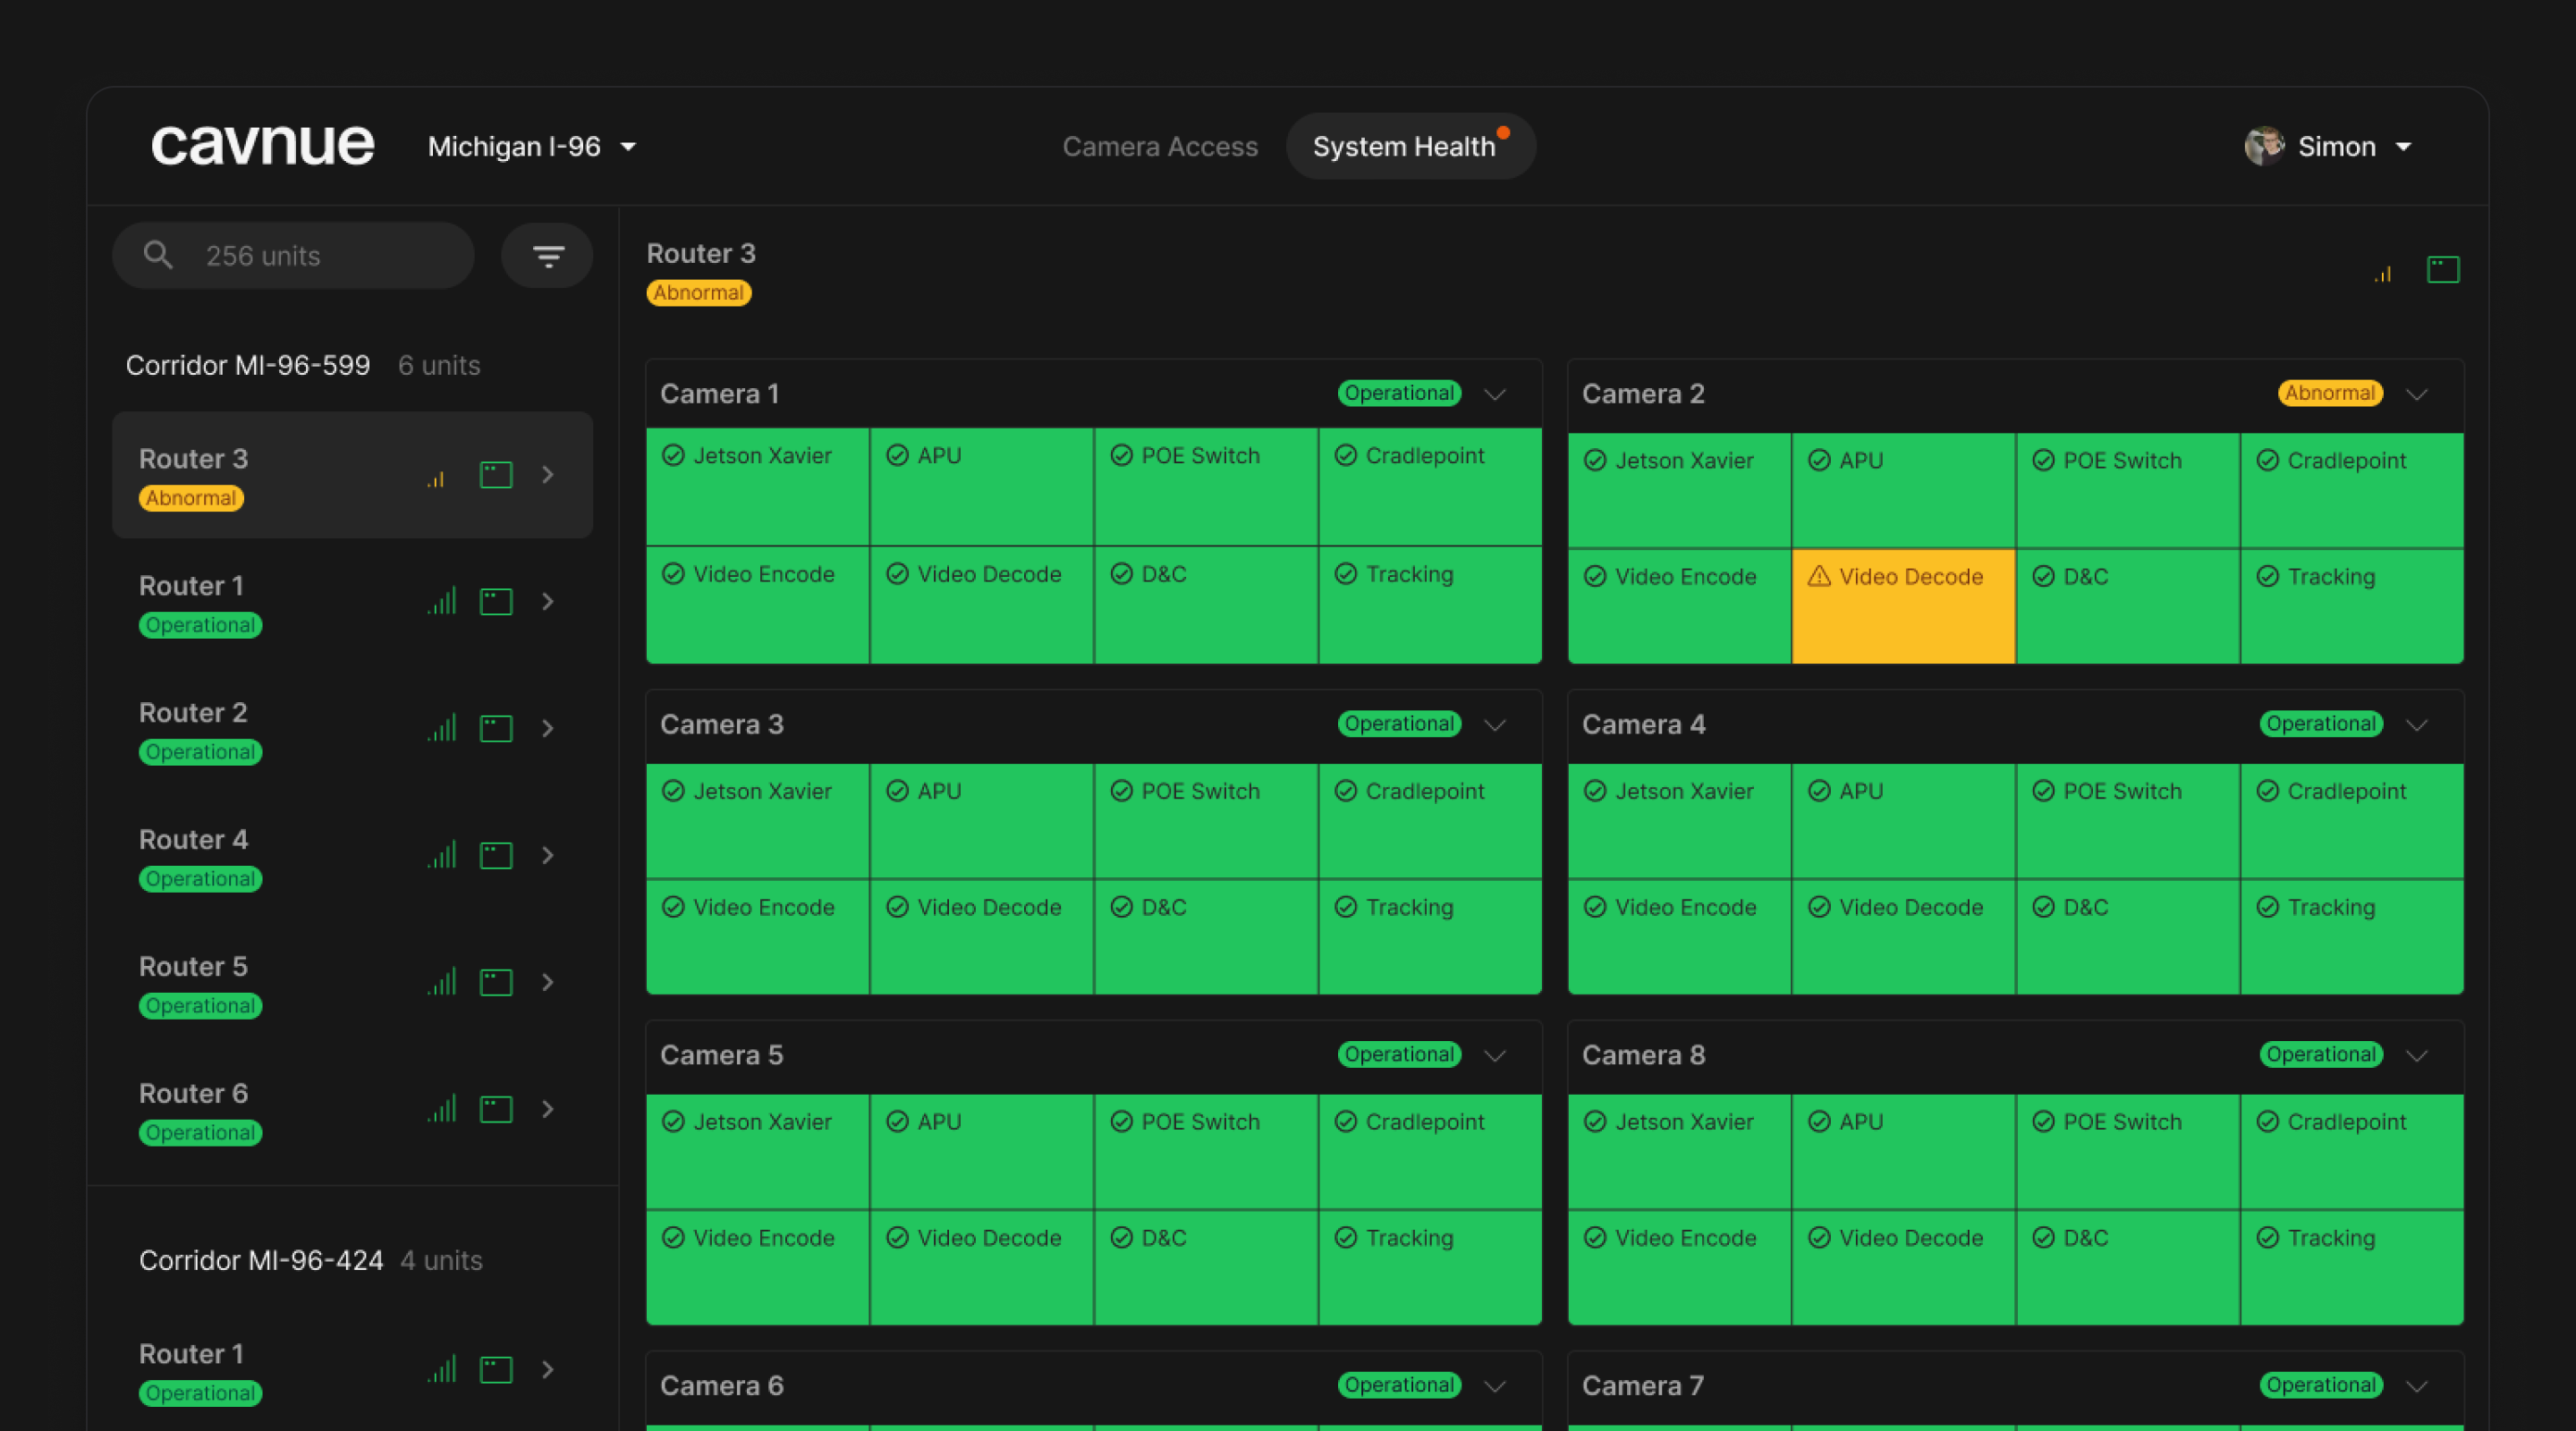Click the warning icon on Camera 2 Video Decode

(1819, 576)
